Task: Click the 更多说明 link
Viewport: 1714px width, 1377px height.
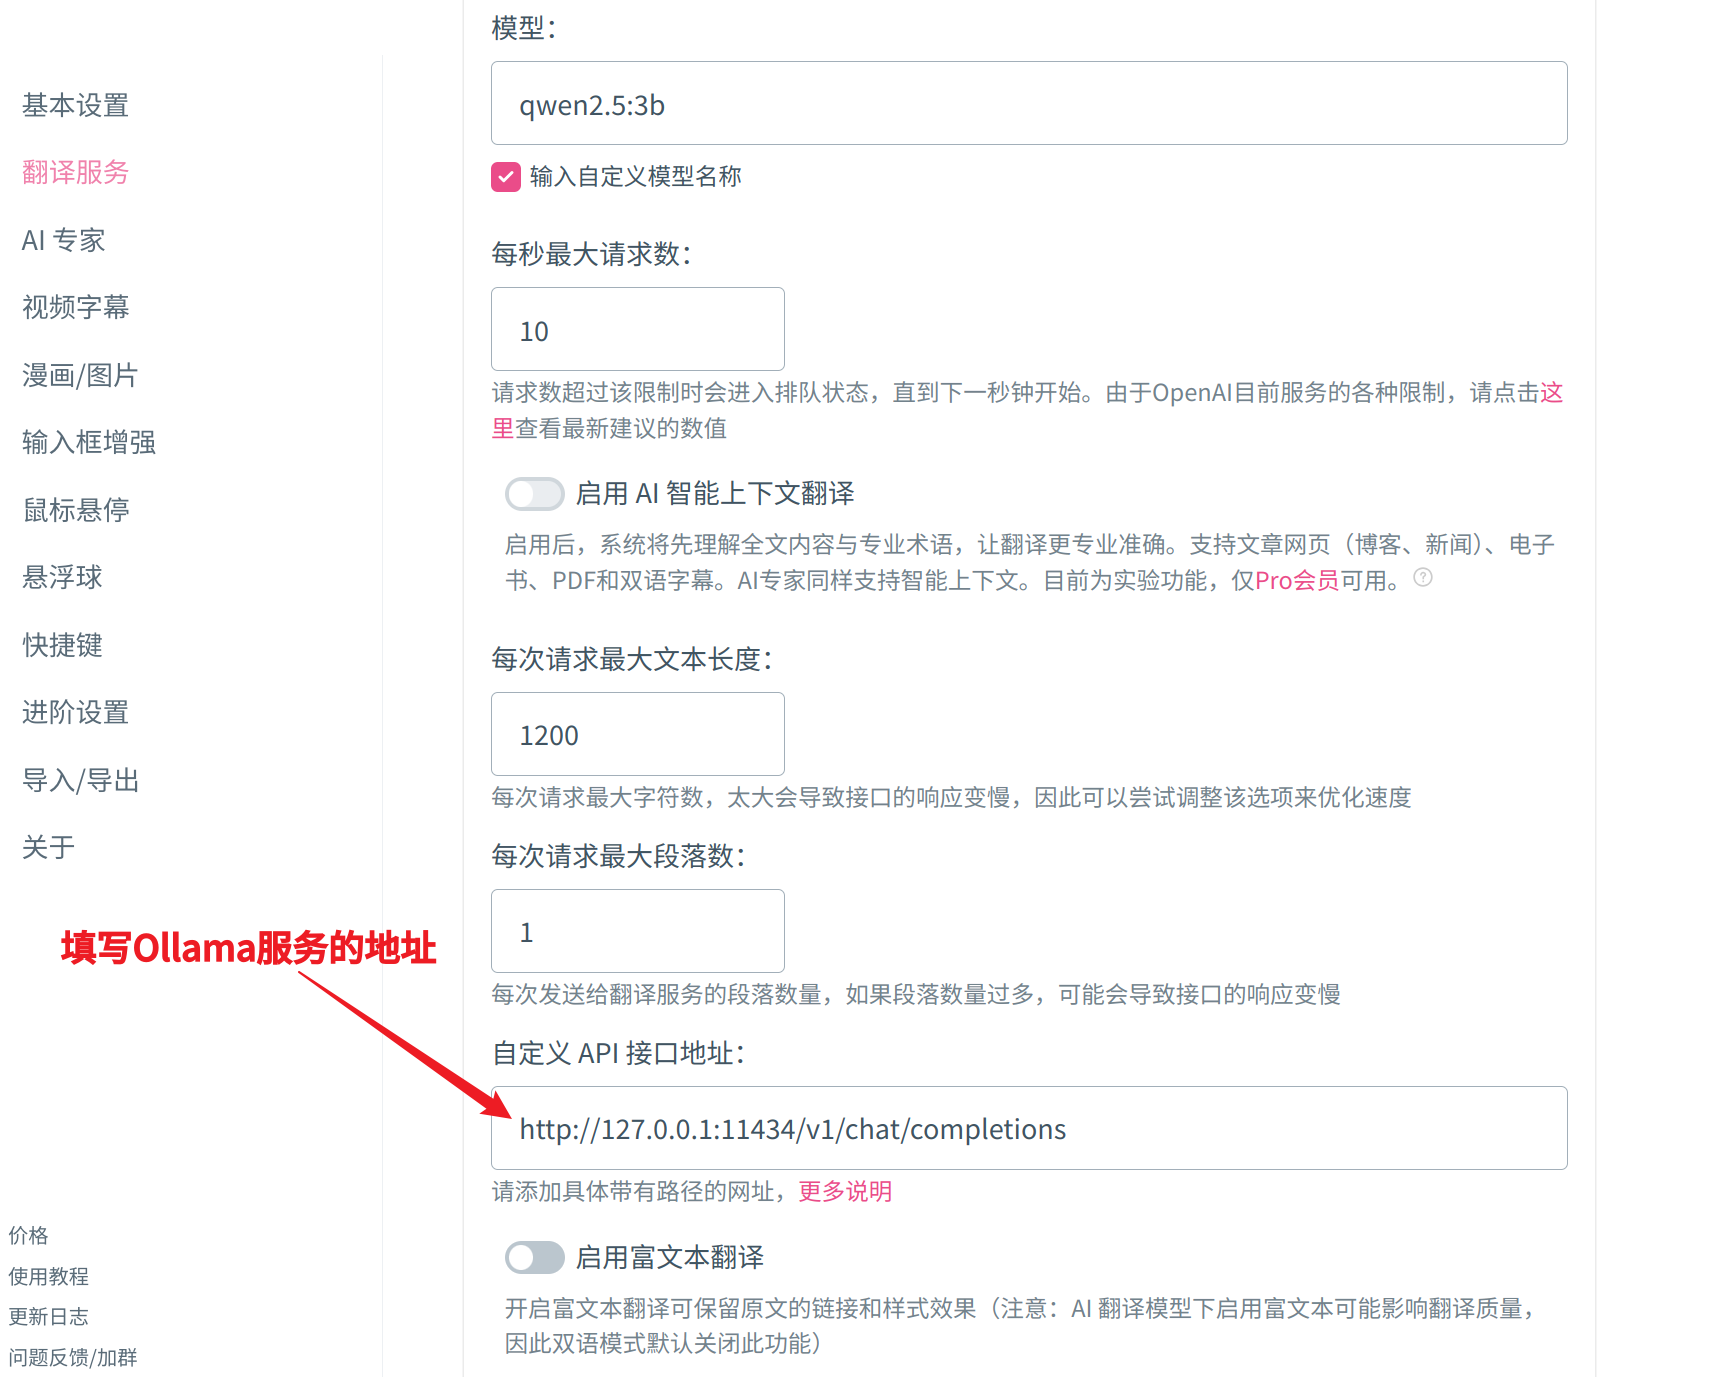Action: pyautogui.click(x=845, y=1191)
